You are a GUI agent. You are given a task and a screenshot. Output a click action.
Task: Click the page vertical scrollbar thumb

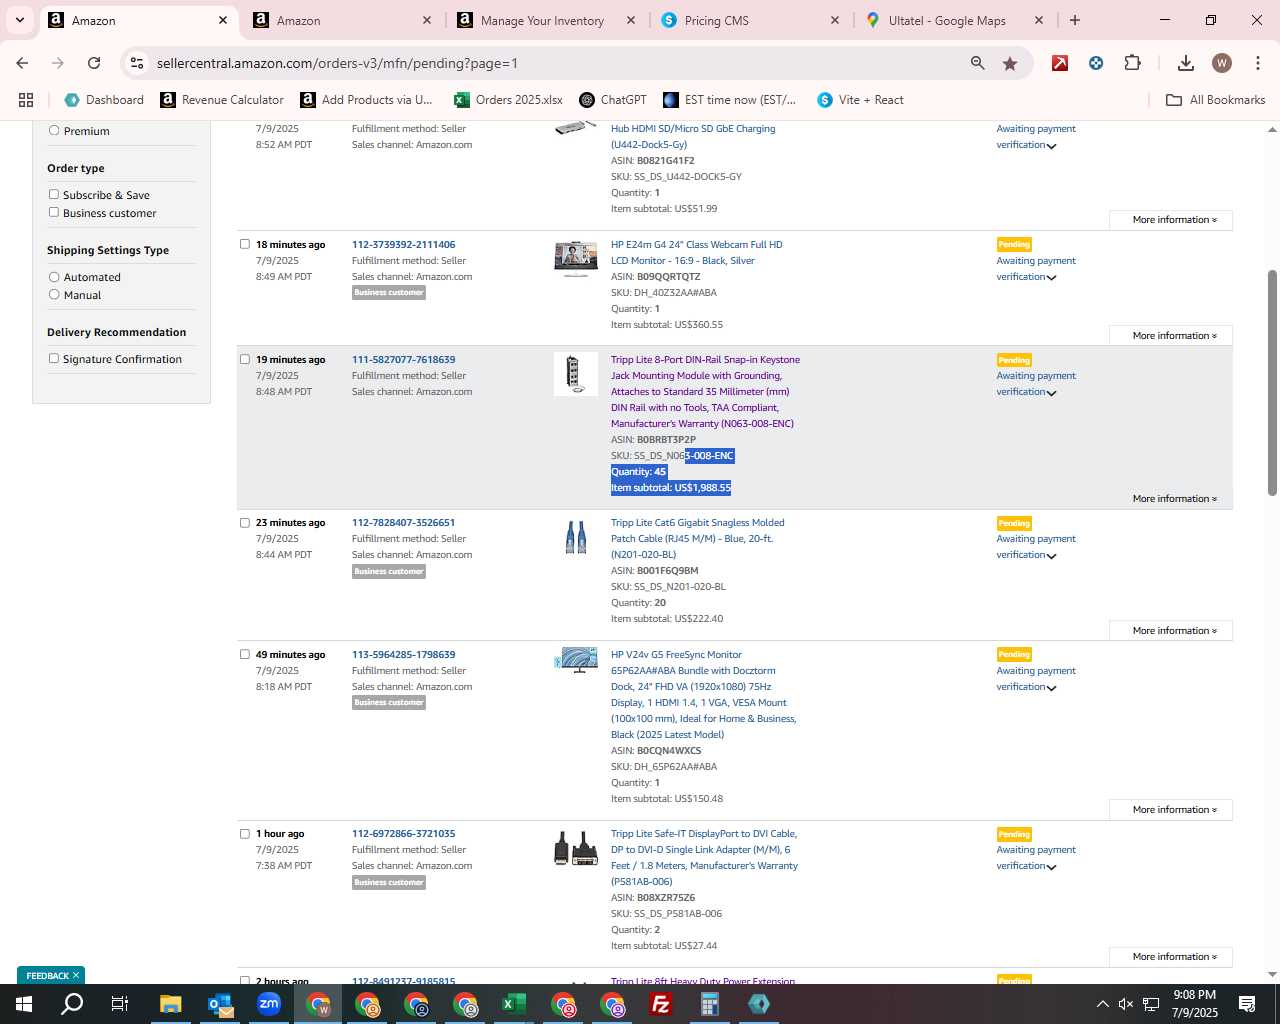click(1272, 382)
